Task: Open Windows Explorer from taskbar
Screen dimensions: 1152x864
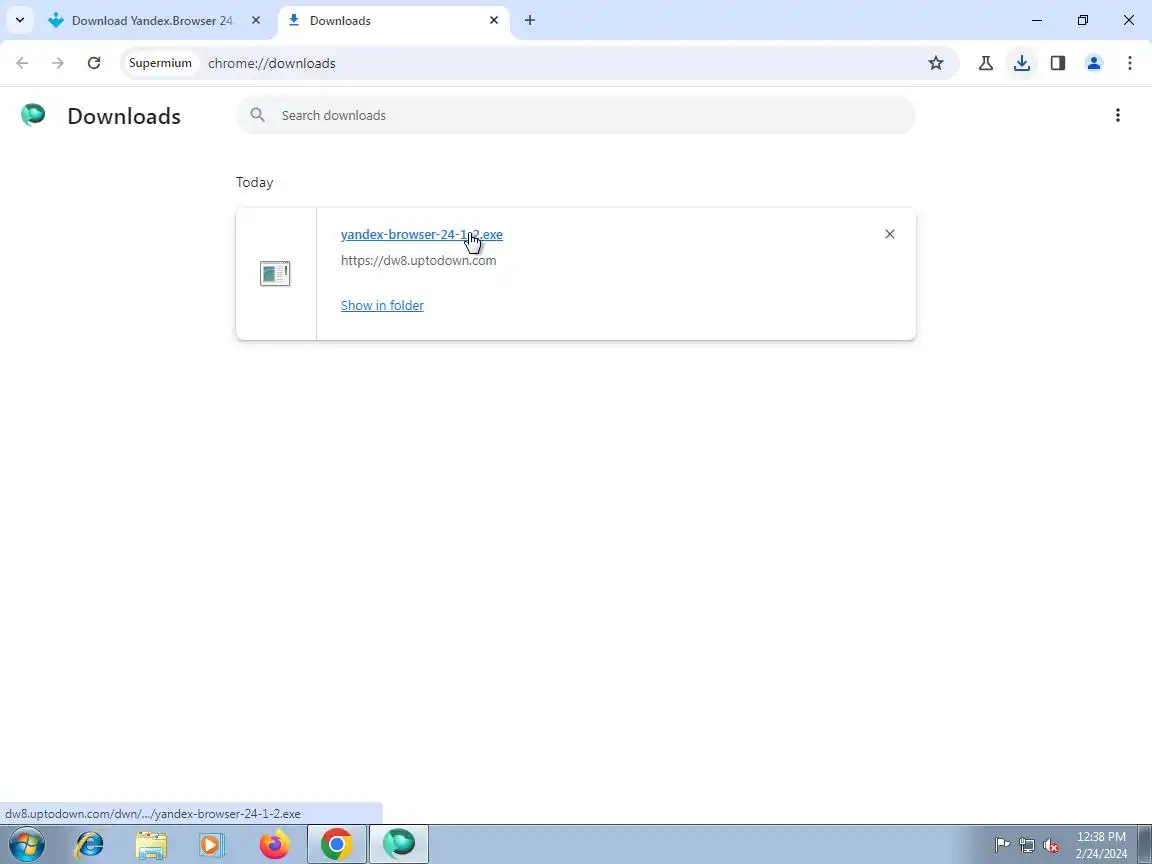Action: click(x=151, y=844)
